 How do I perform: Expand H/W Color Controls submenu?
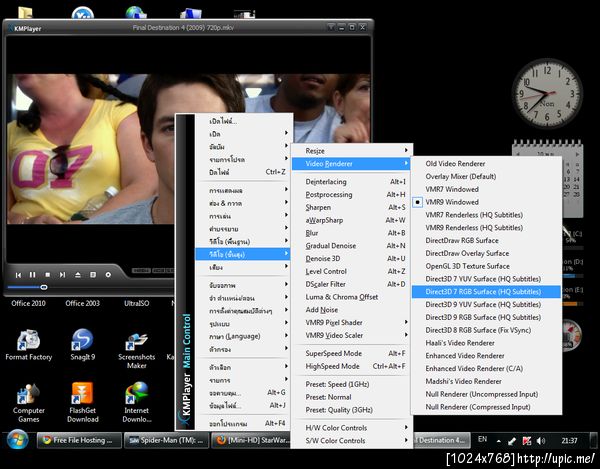[x=351, y=428]
